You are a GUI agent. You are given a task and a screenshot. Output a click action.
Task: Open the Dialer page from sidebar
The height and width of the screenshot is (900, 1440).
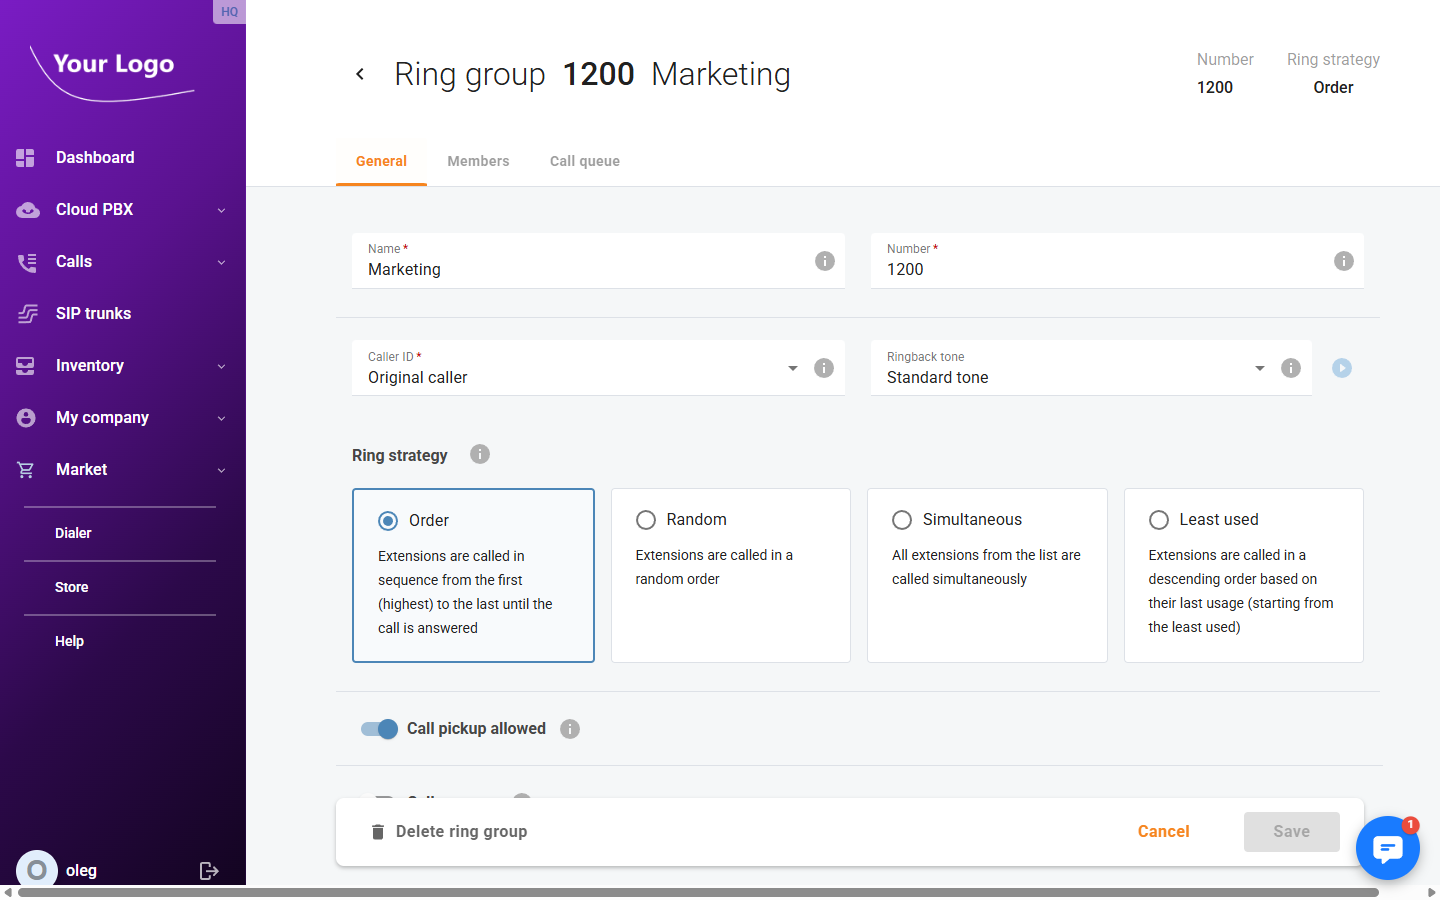click(73, 533)
